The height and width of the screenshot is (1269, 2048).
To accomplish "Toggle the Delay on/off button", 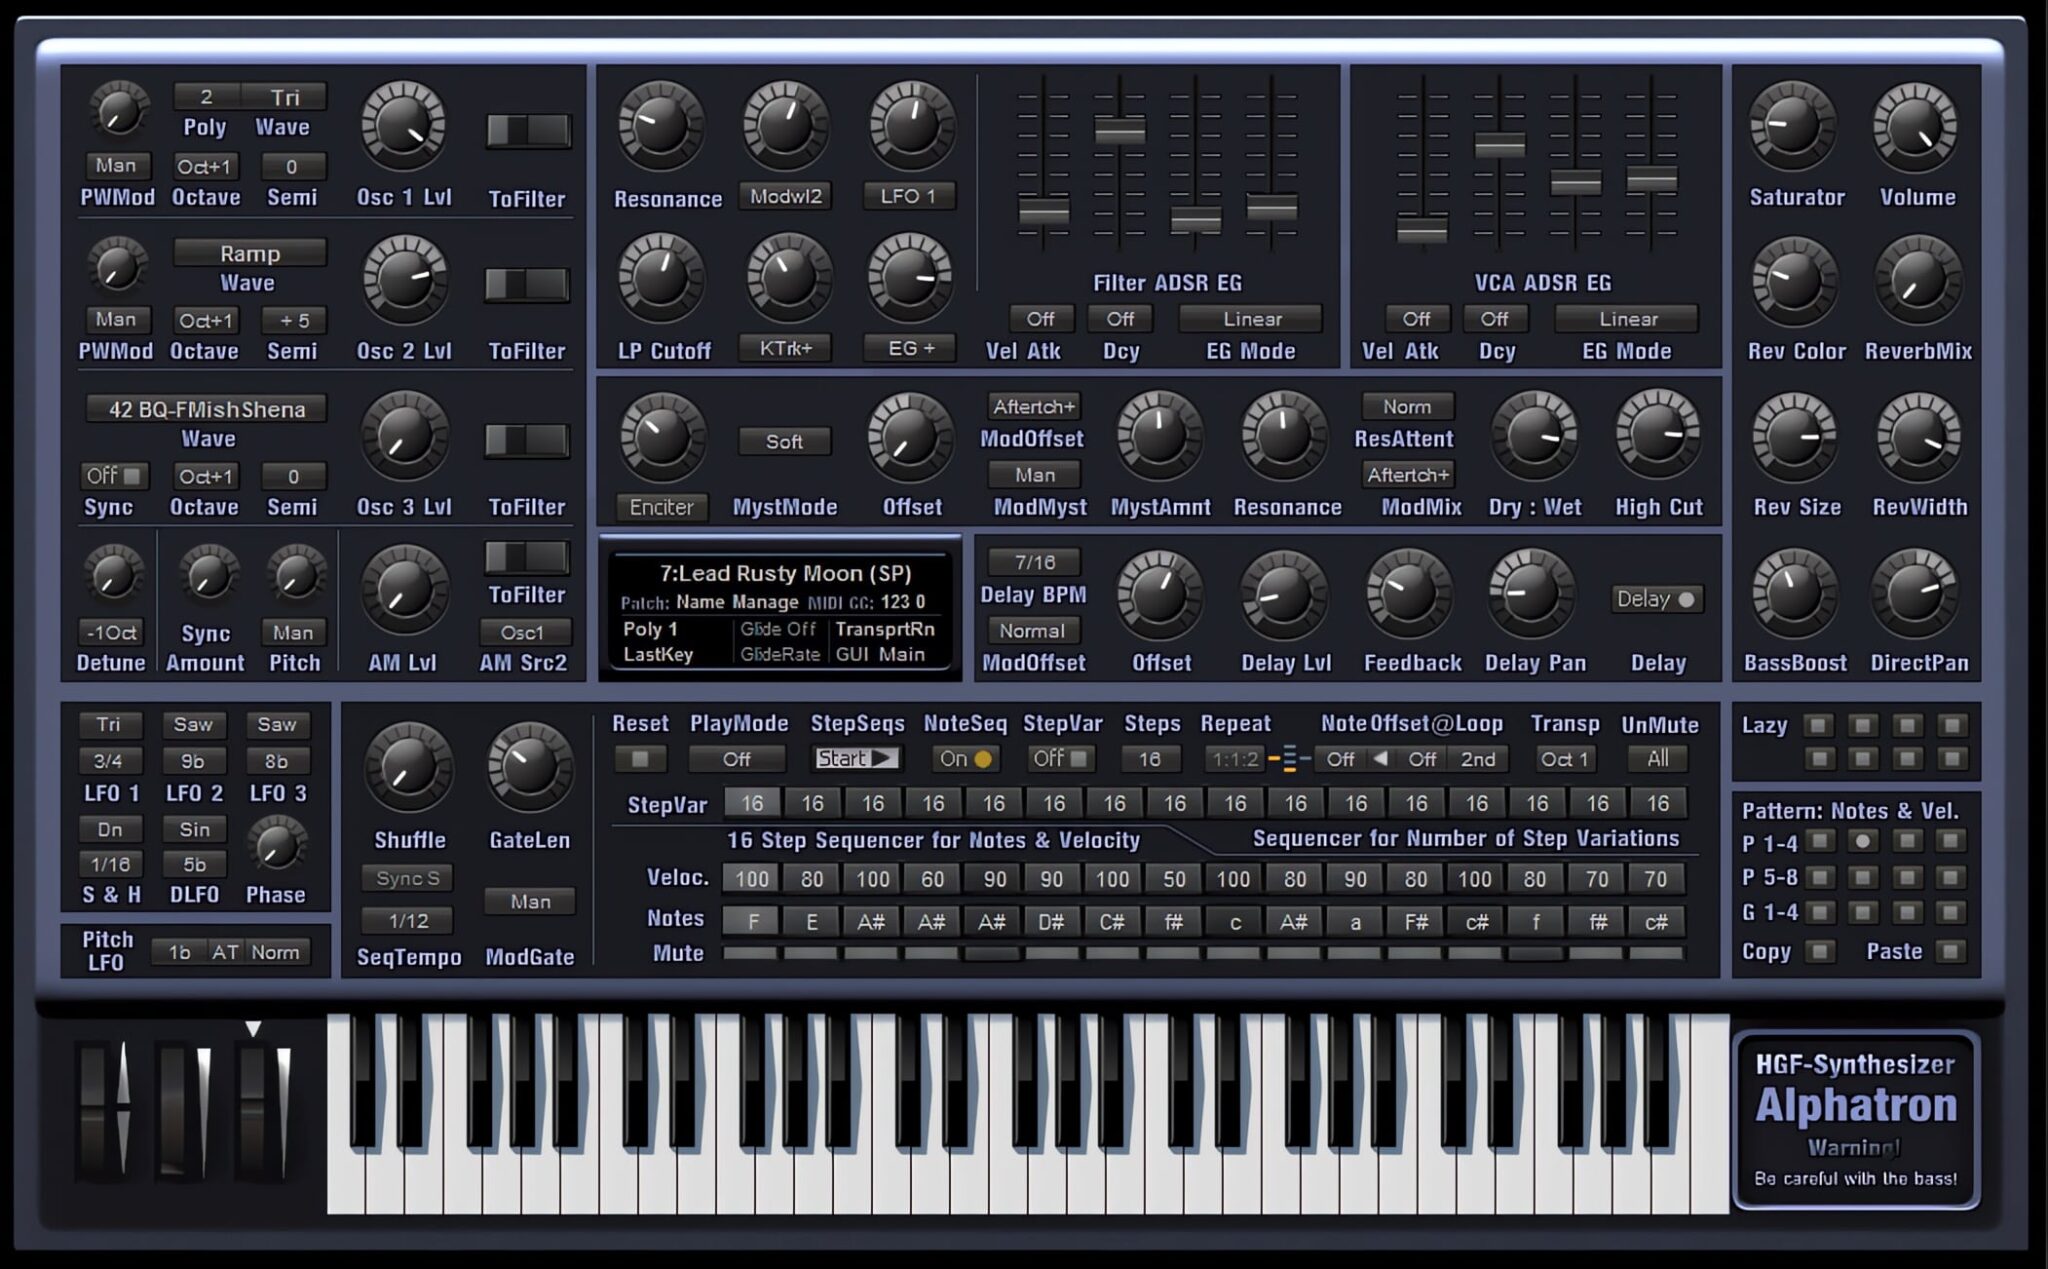I will coord(1657,599).
